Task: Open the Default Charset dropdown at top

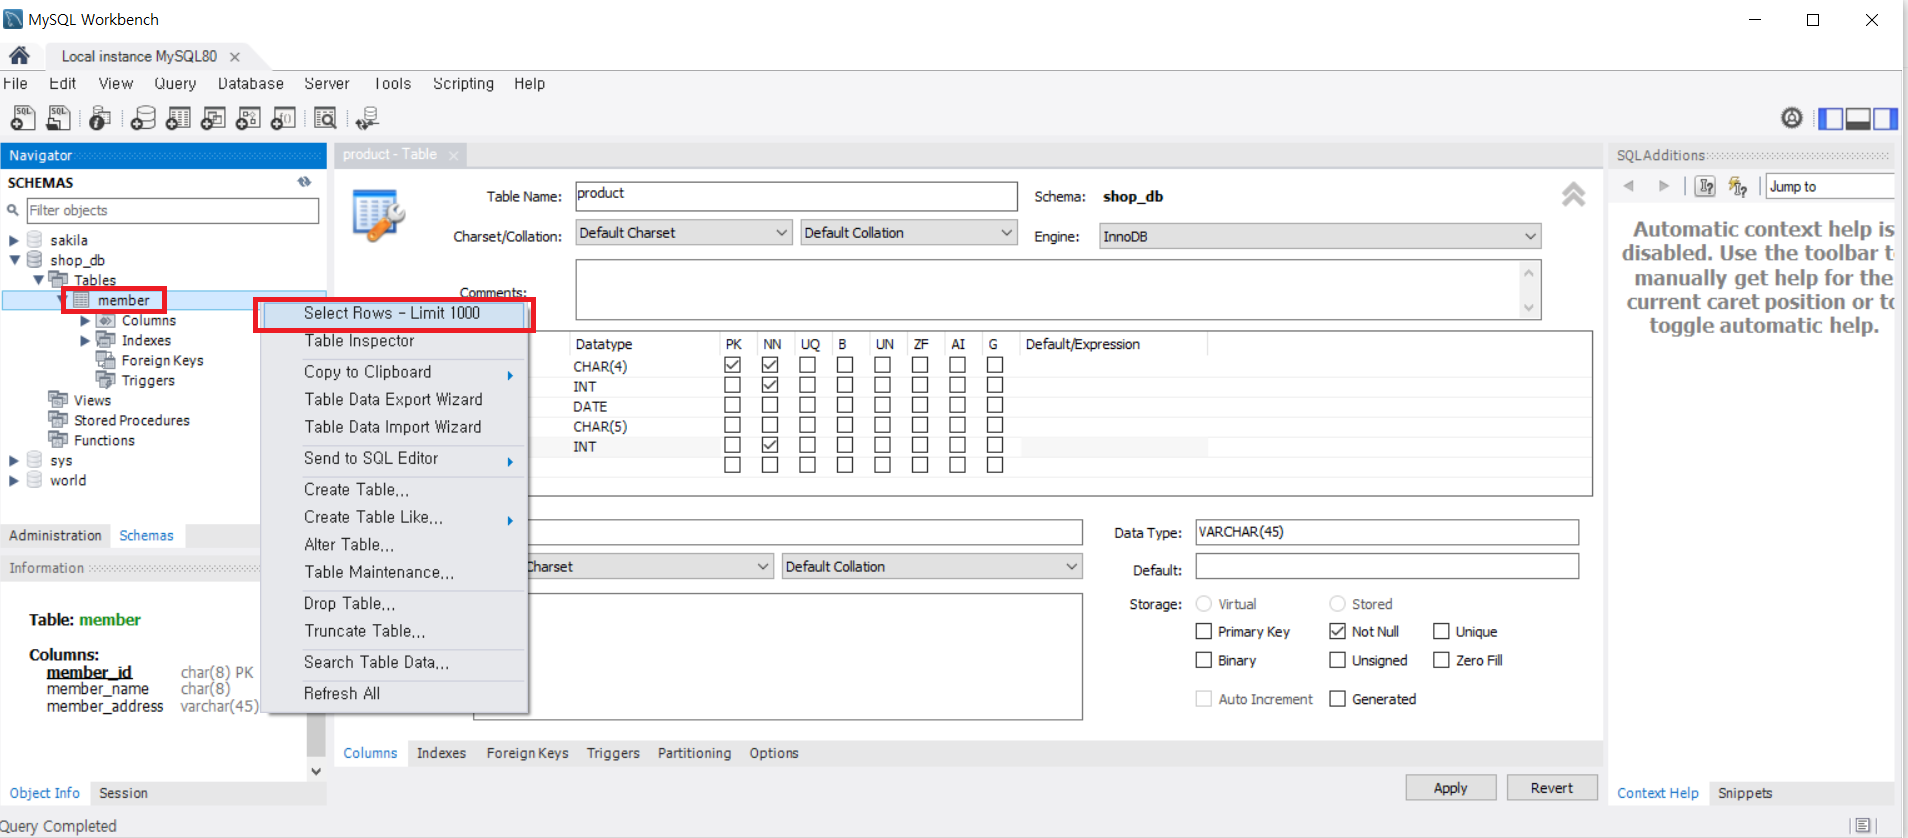Action: point(684,233)
